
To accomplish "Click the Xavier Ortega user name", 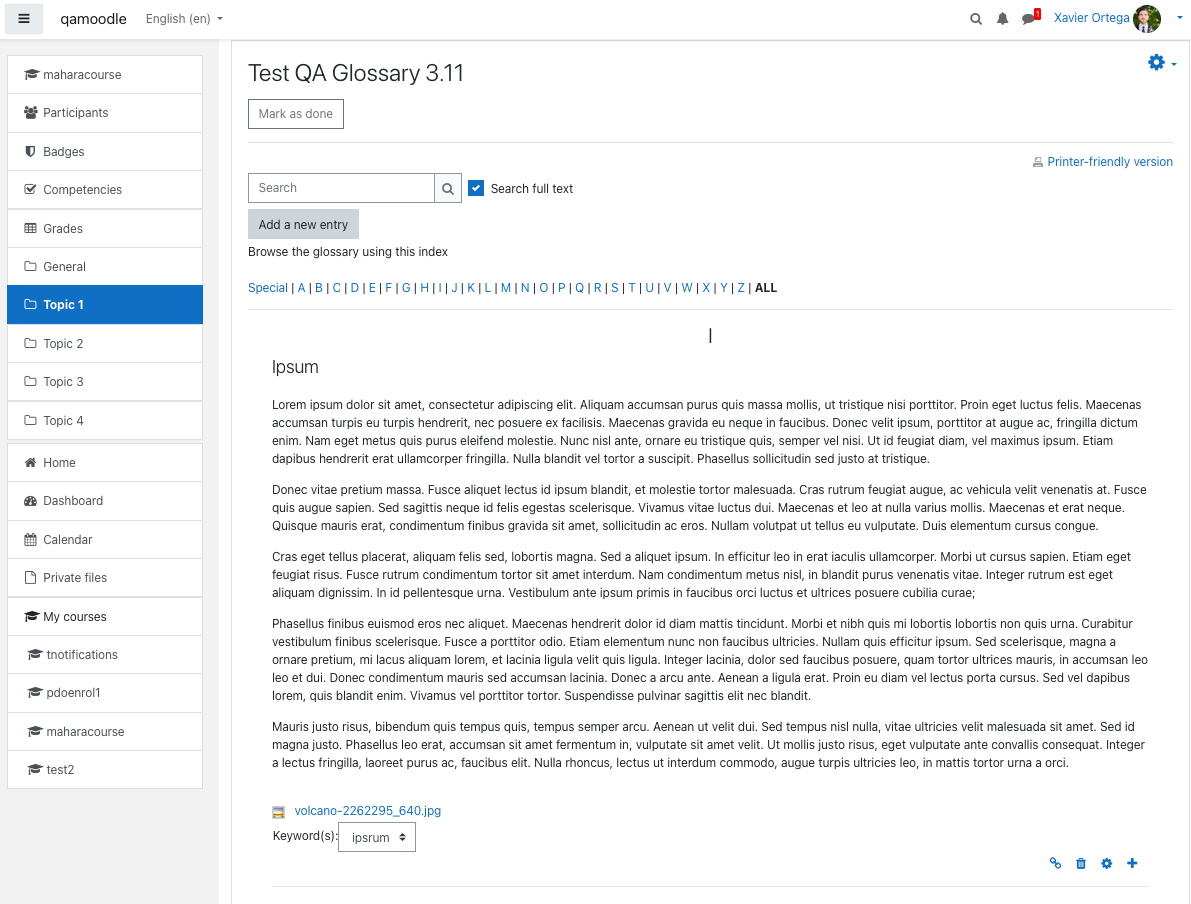I will coord(1091,18).
